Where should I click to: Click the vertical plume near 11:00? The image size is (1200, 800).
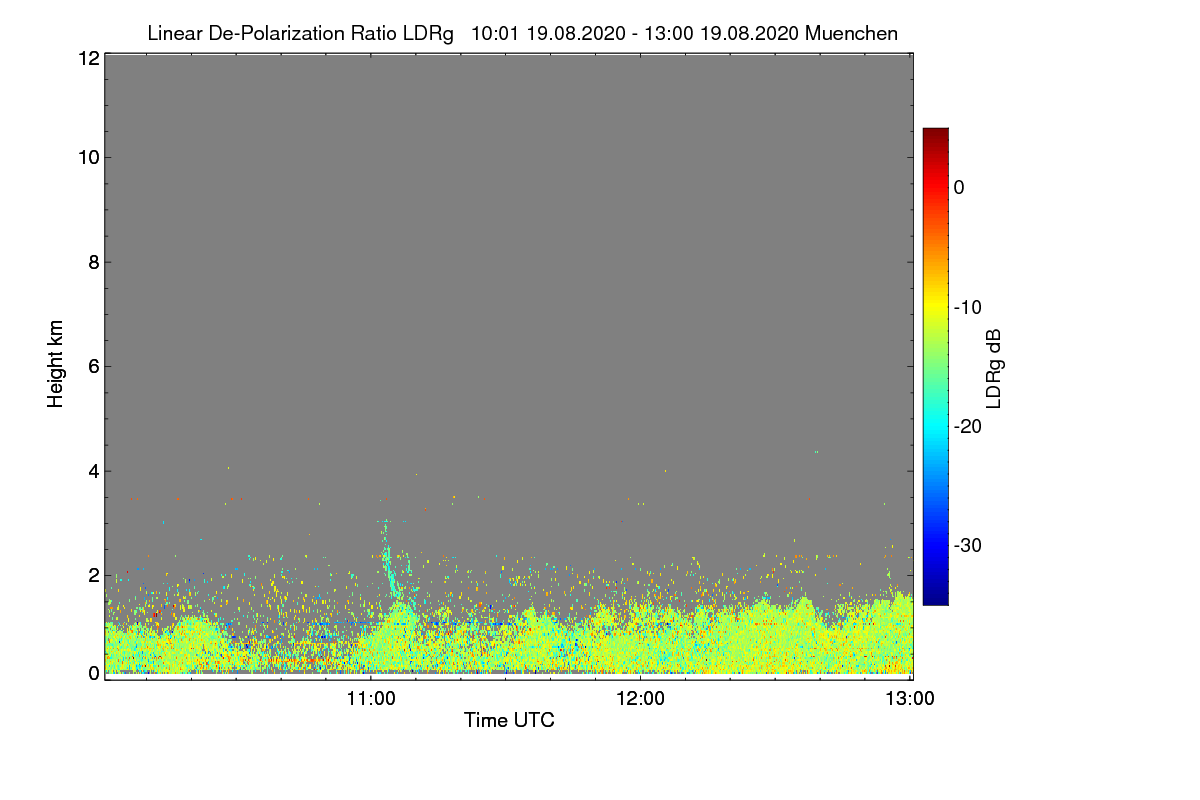pyautogui.click(x=390, y=565)
